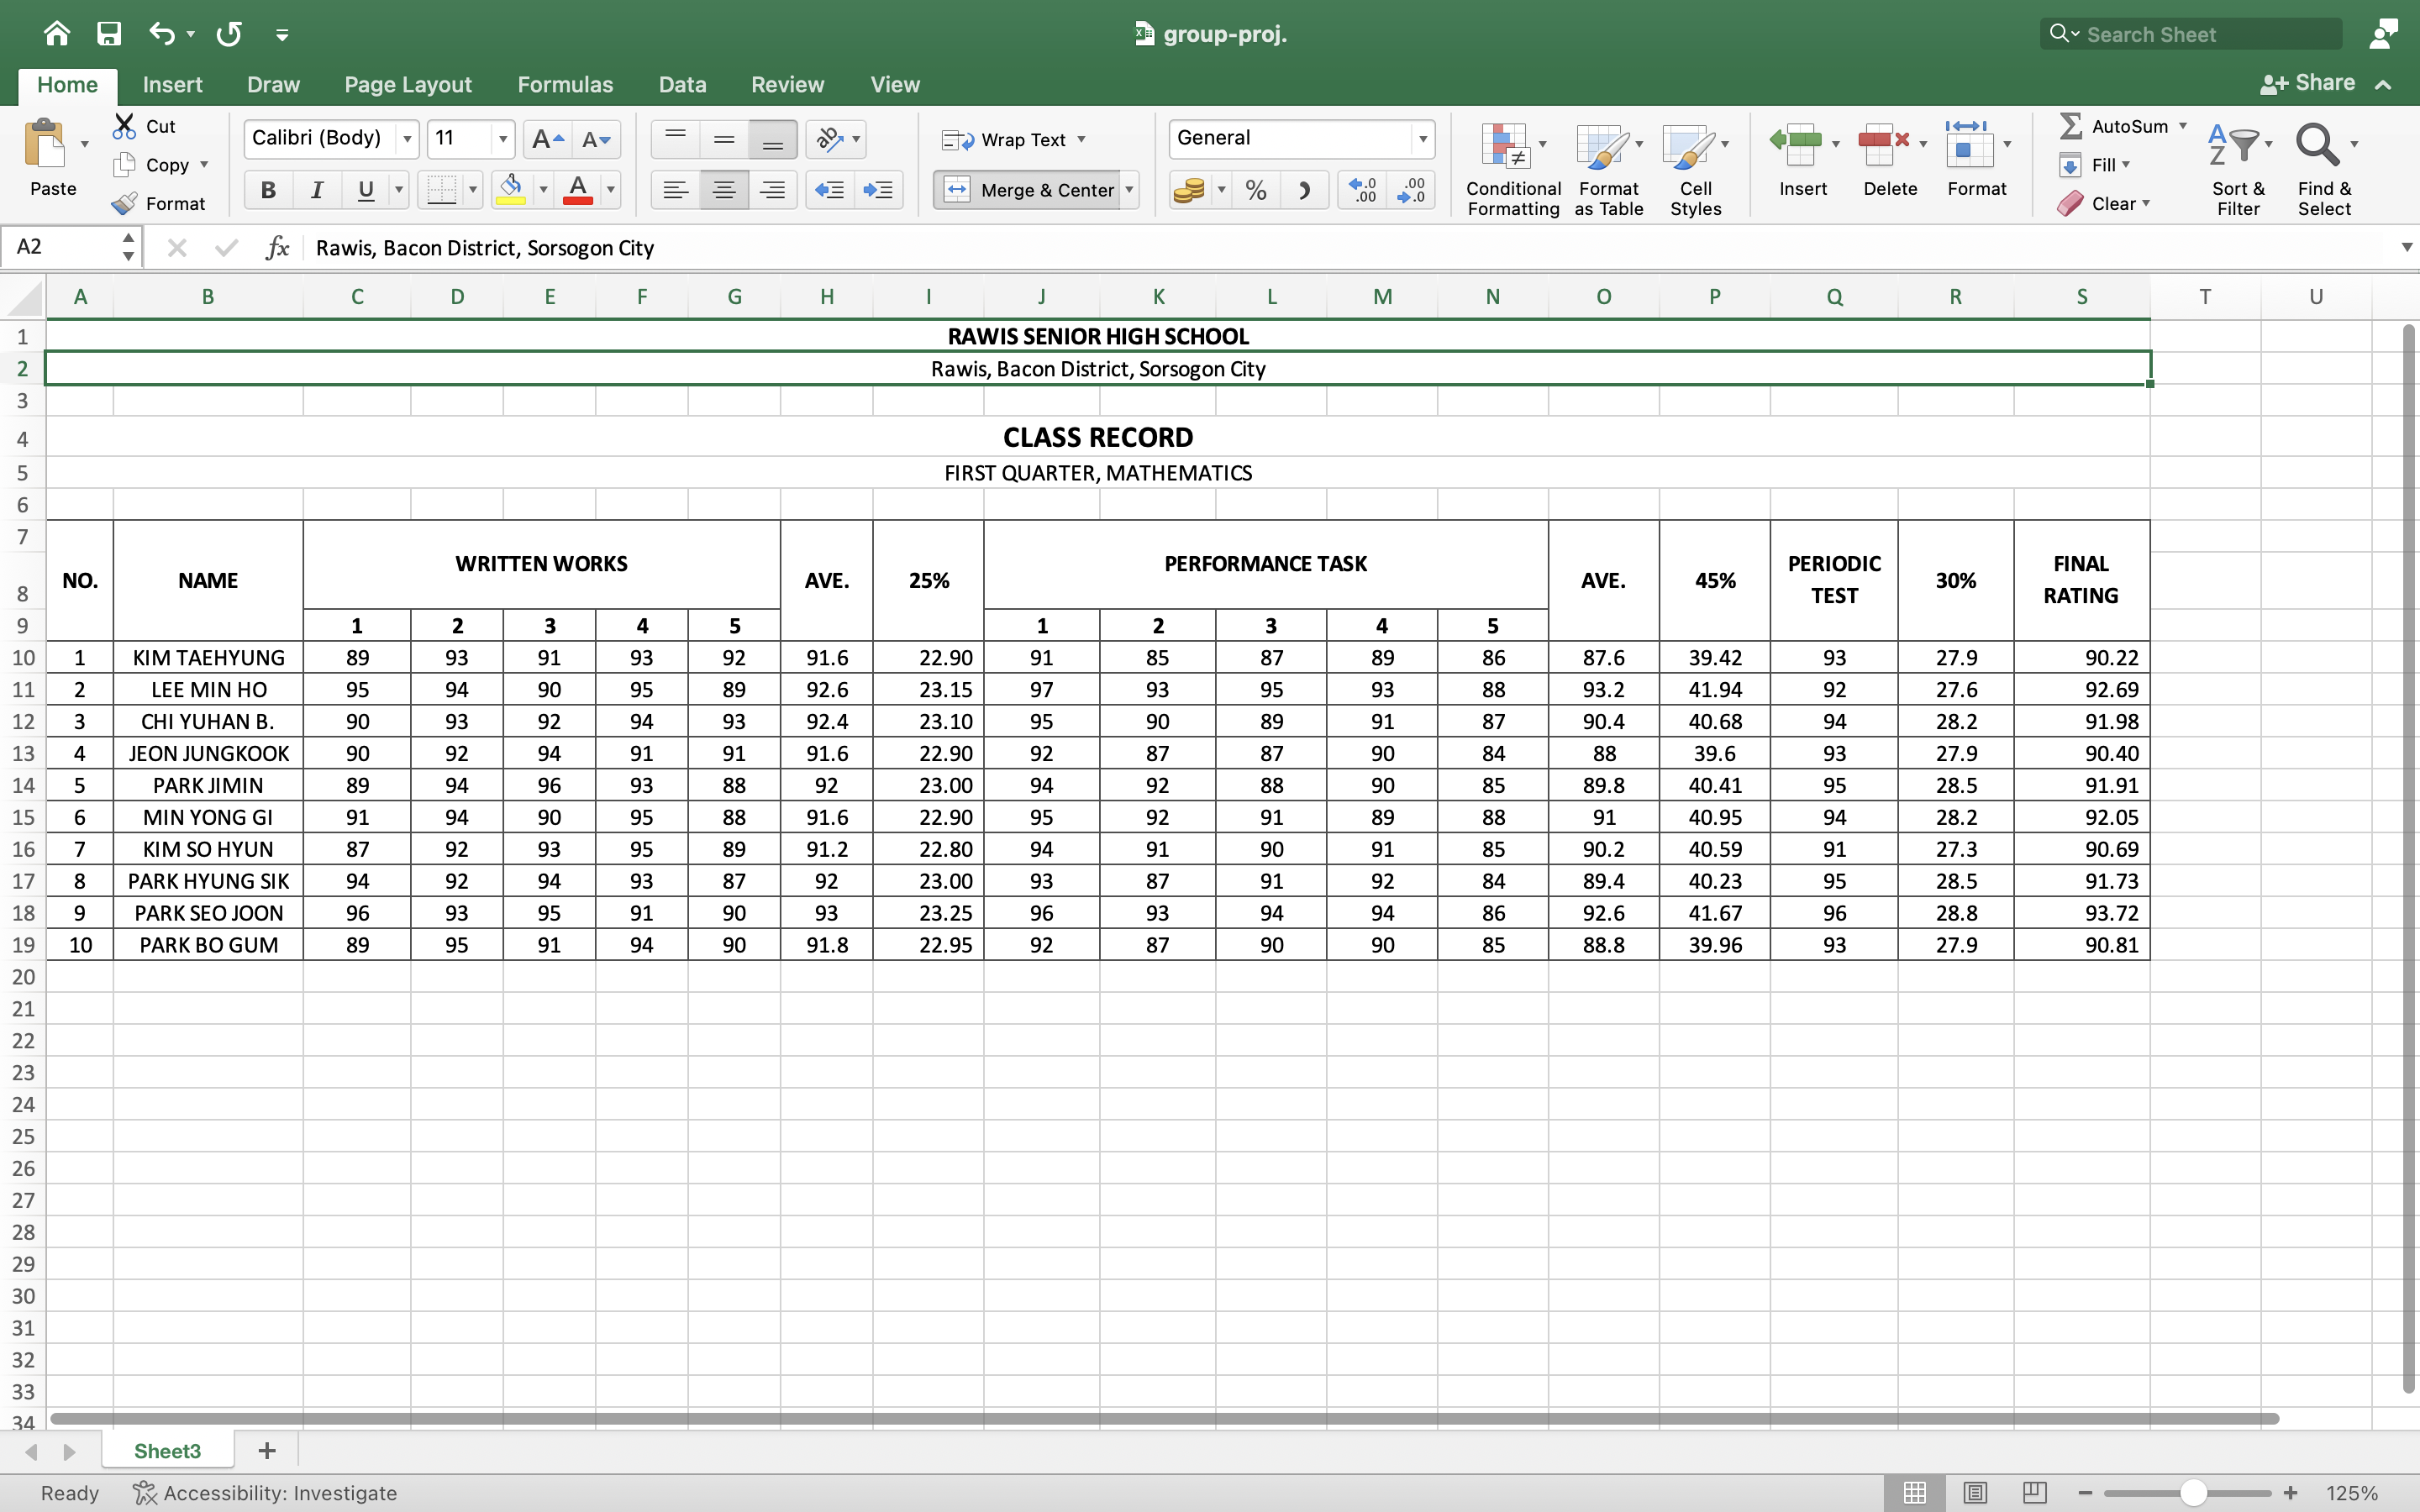This screenshot has width=2420, height=1512.
Task: Click the Share button
Action: [x=2308, y=83]
